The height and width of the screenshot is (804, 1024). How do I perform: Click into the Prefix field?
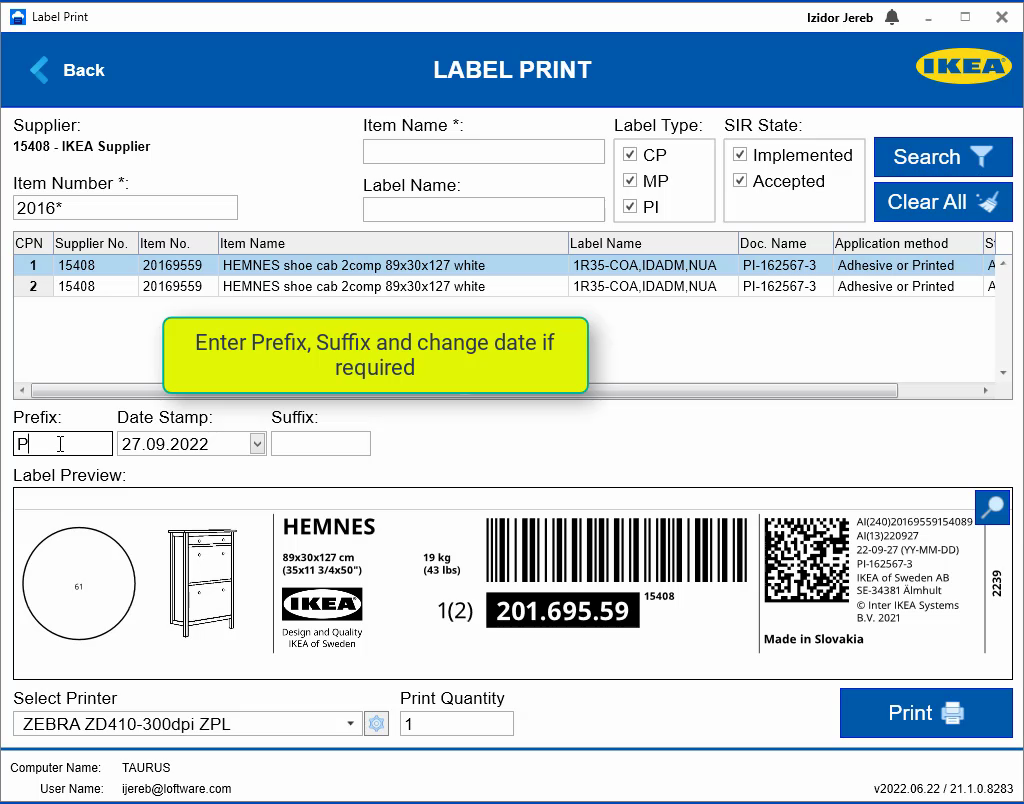point(63,444)
